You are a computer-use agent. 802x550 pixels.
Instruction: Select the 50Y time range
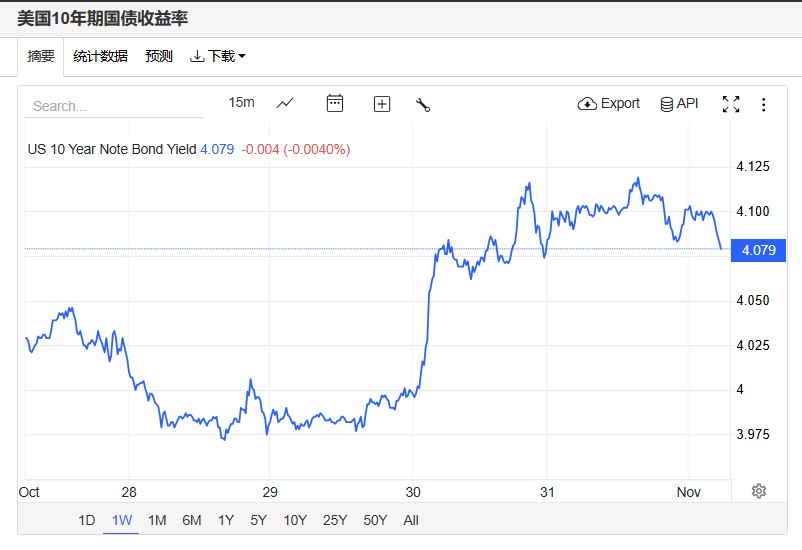(375, 520)
